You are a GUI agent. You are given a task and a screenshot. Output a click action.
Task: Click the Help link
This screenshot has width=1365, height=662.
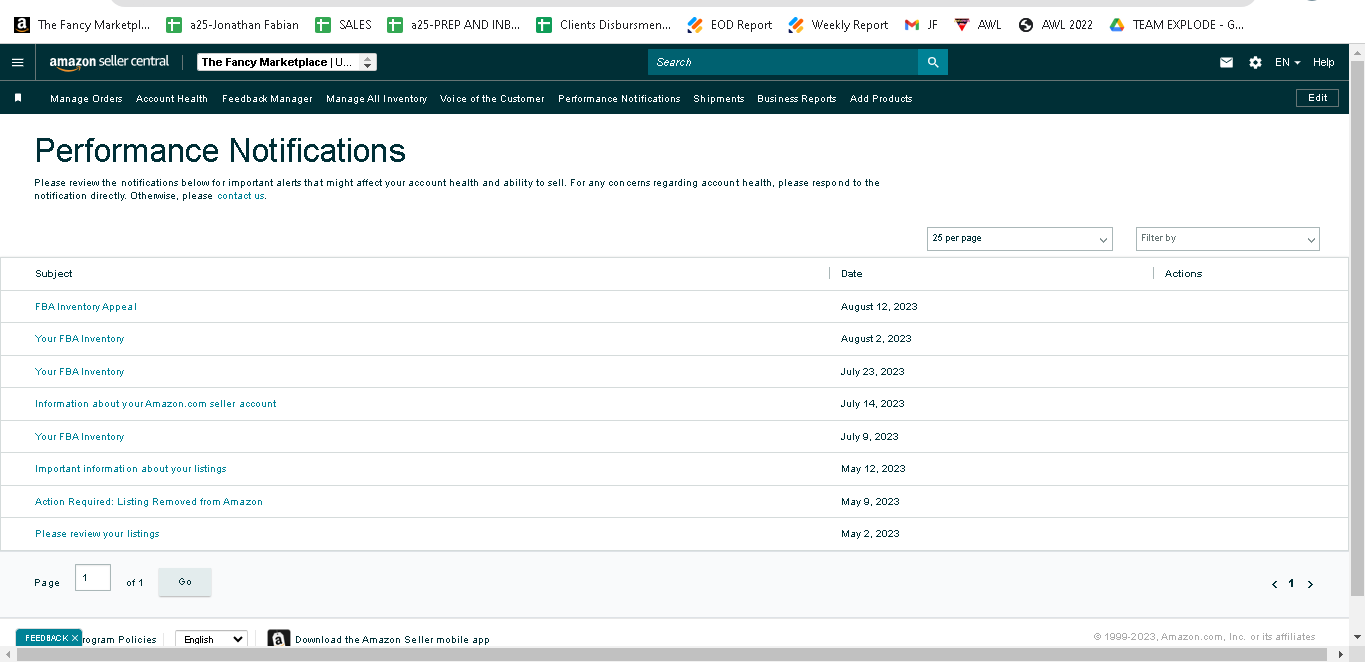pyautogui.click(x=1323, y=62)
